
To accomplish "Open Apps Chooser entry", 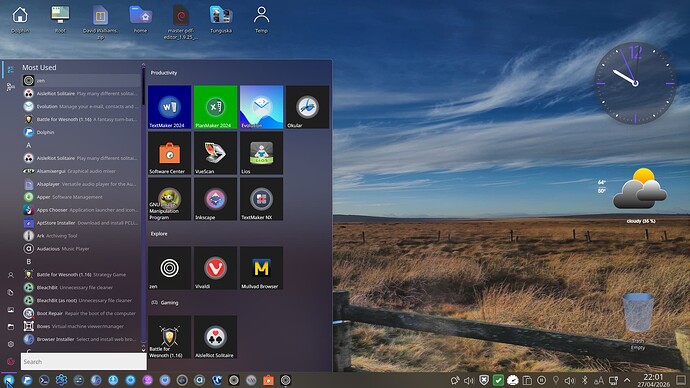I will pyautogui.click(x=81, y=210).
